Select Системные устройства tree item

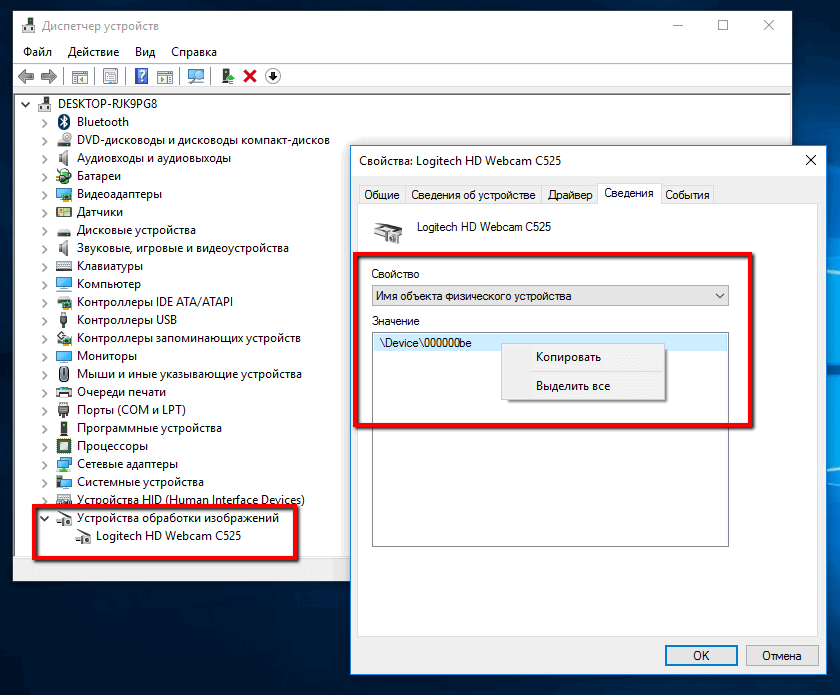click(x=140, y=482)
